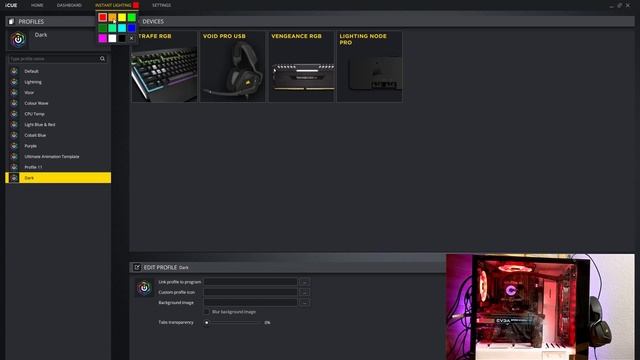Open the Dashboard tab
640x360 pixels.
click(x=69, y=5)
